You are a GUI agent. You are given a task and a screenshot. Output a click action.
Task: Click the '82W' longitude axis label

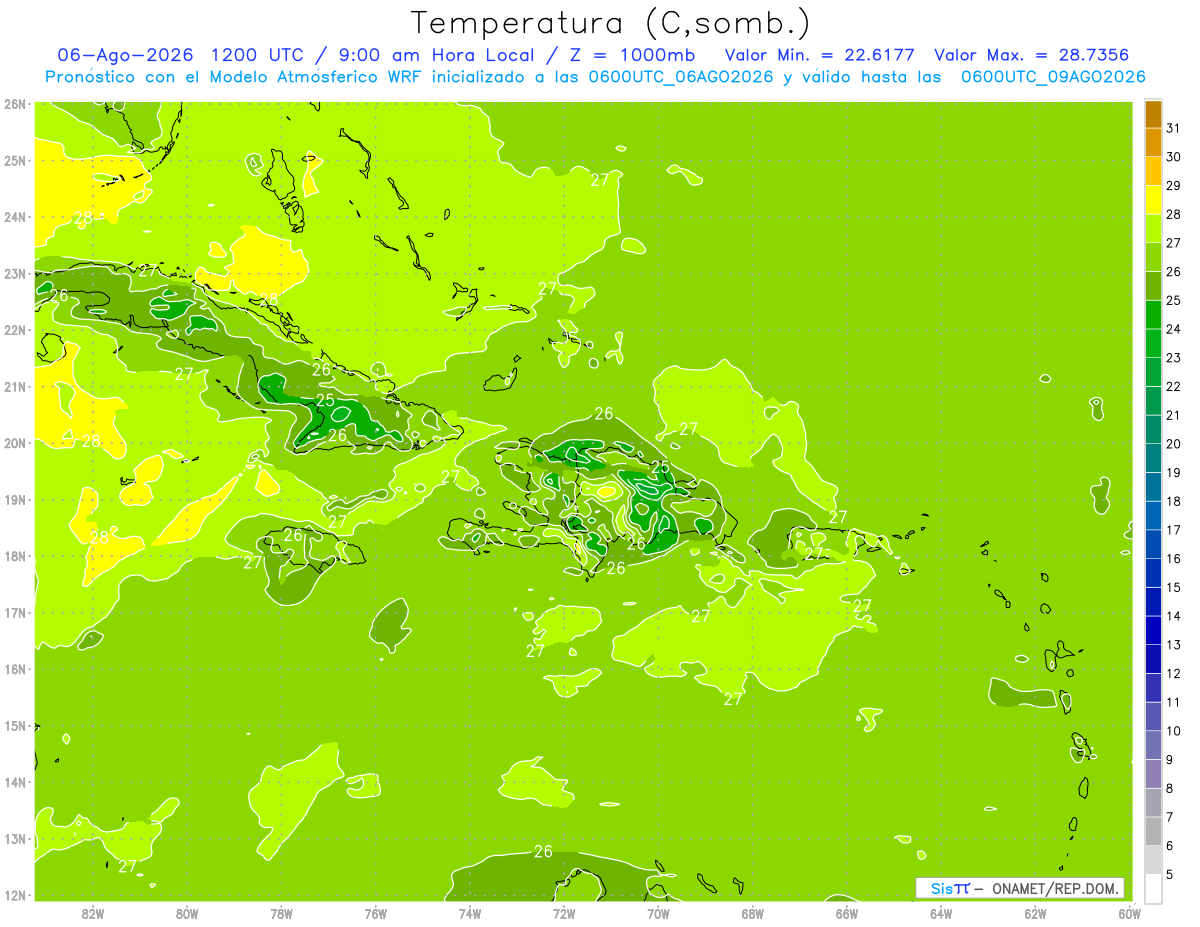coord(93,913)
